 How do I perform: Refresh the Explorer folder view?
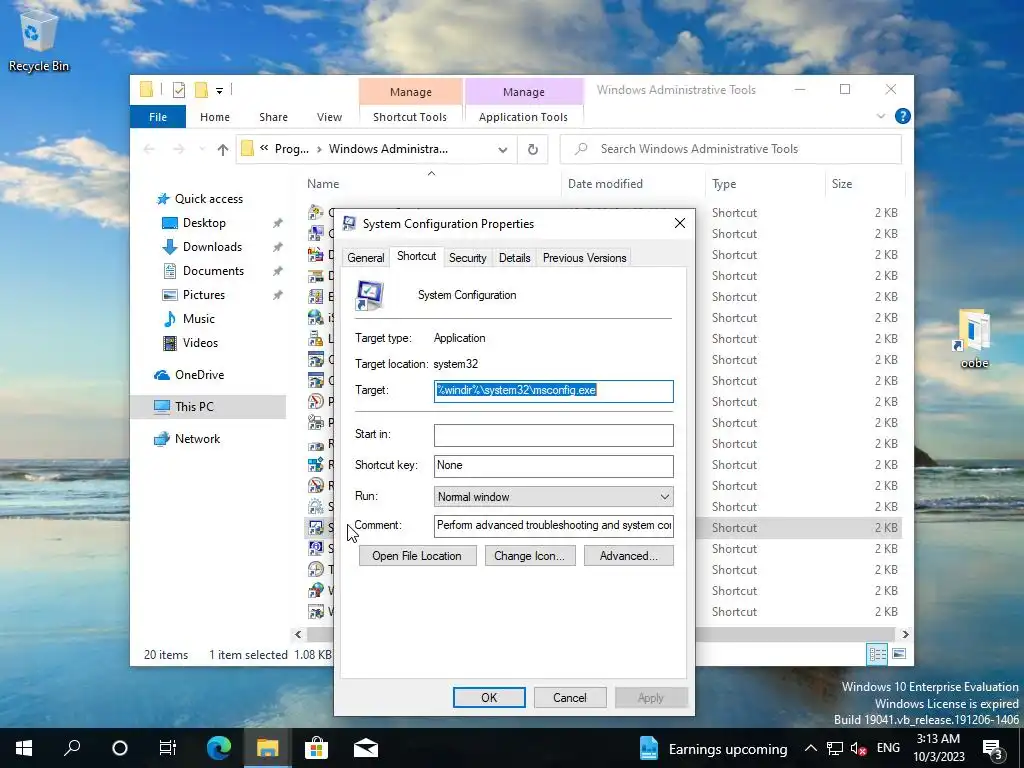coord(533,150)
